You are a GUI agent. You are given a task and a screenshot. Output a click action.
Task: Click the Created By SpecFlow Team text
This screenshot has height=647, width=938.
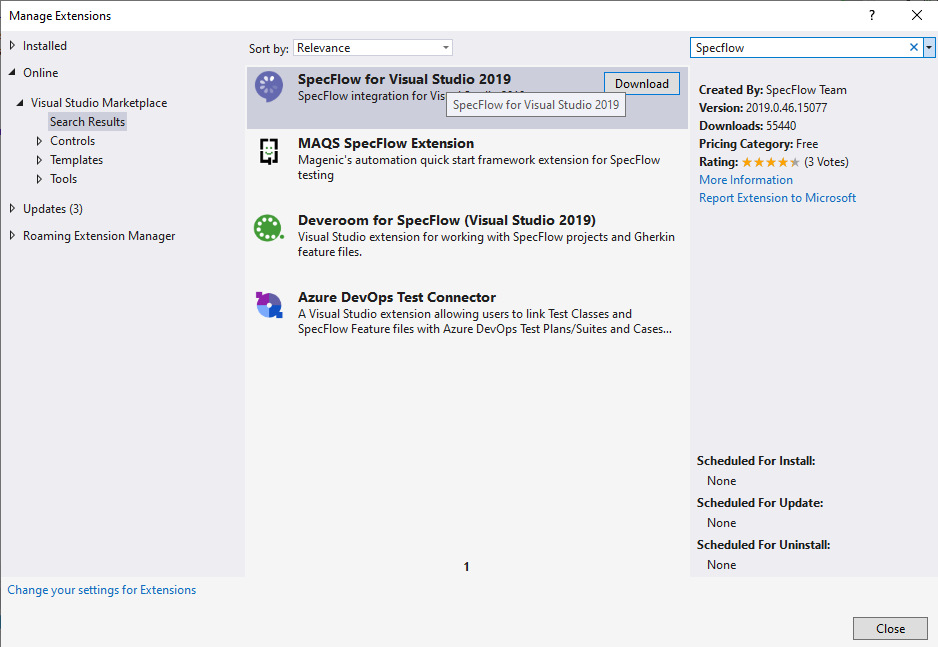772,90
